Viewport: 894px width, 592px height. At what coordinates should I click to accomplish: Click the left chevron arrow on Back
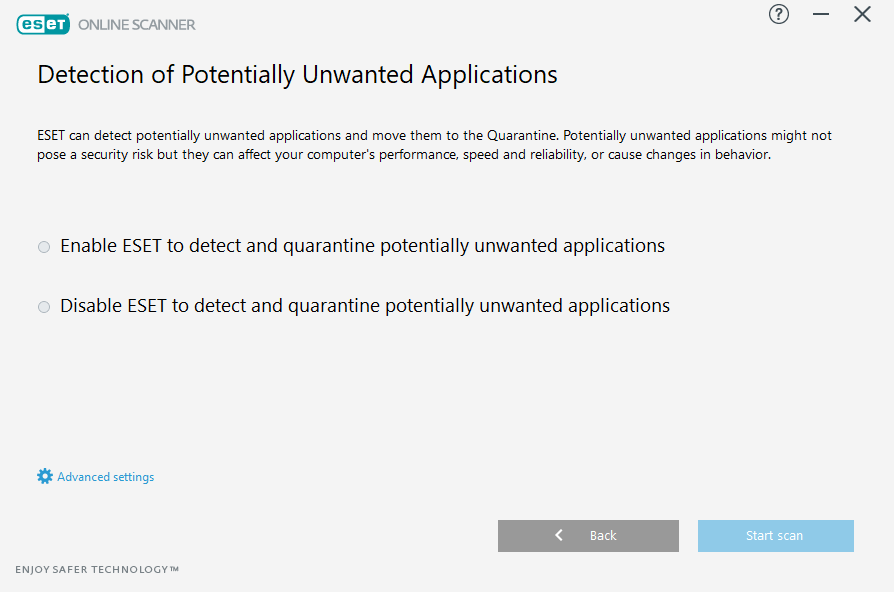coord(559,535)
